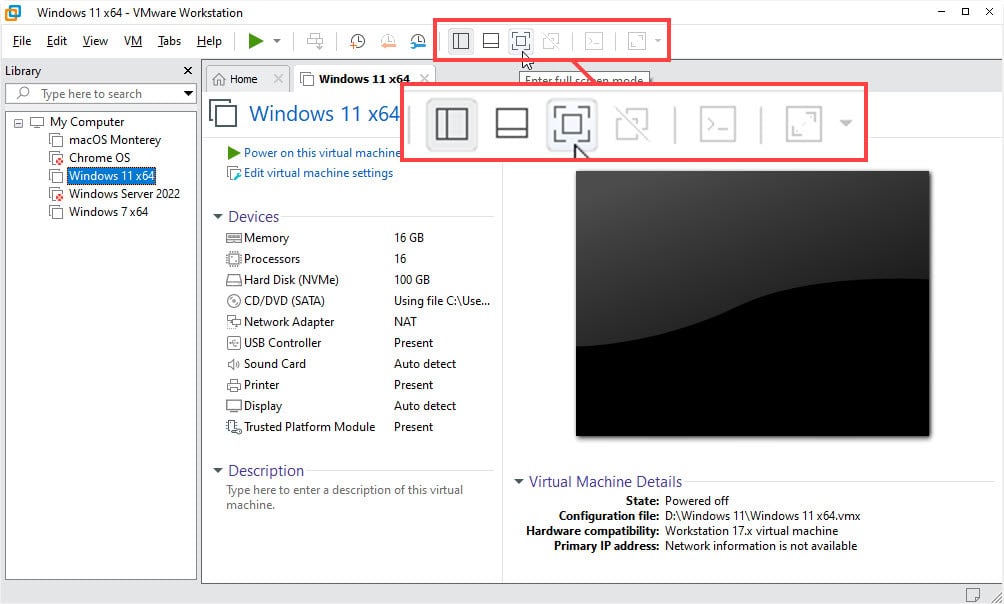Click the Printer device icon
This screenshot has height=604, width=1004.
234,385
